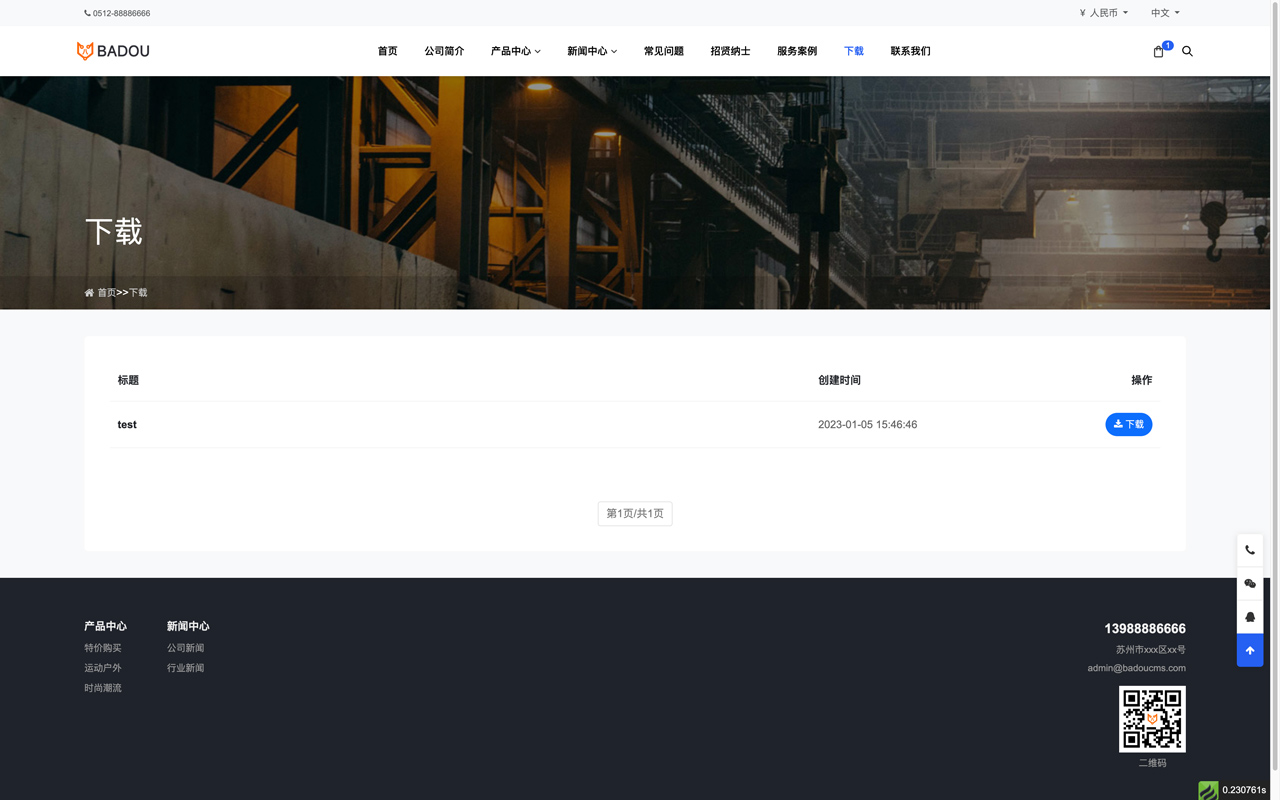Click the blue 下载 button for test file
1280x800 pixels.
tap(1128, 424)
